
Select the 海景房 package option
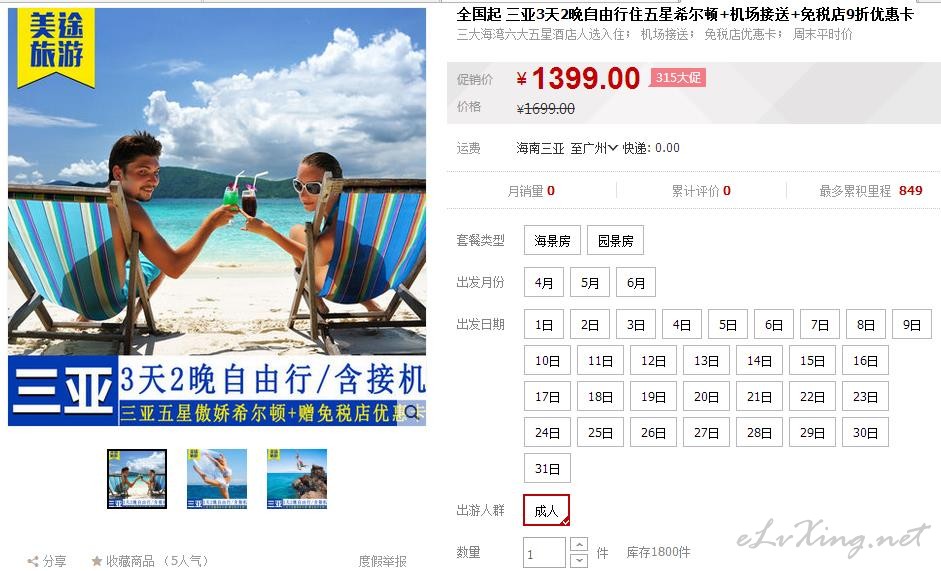point(552,240)
